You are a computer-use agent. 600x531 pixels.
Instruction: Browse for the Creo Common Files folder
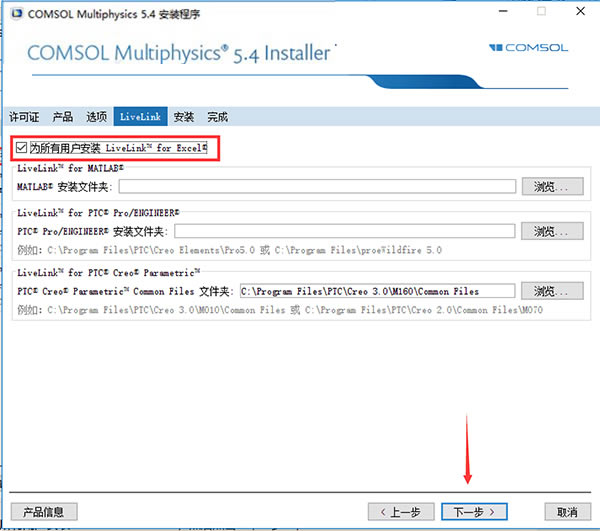(552, 291)
